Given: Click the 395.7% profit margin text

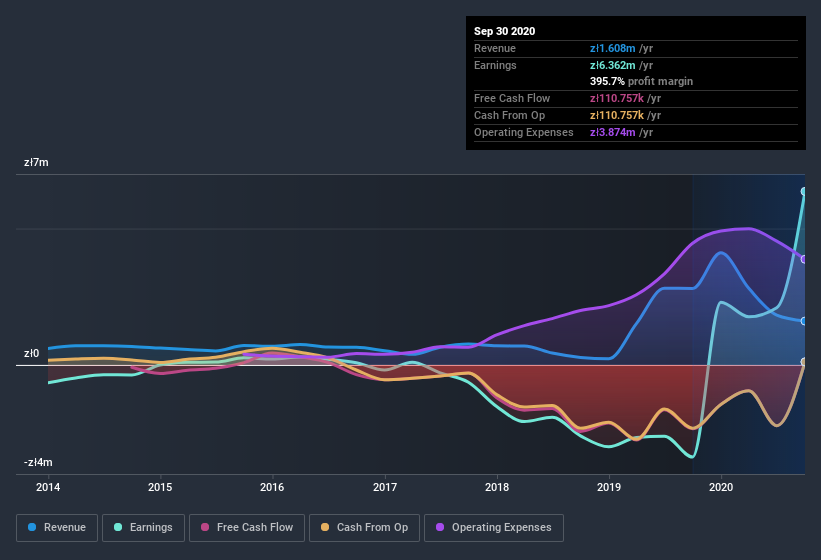Looking at the screenshot, I should (641, 81).
